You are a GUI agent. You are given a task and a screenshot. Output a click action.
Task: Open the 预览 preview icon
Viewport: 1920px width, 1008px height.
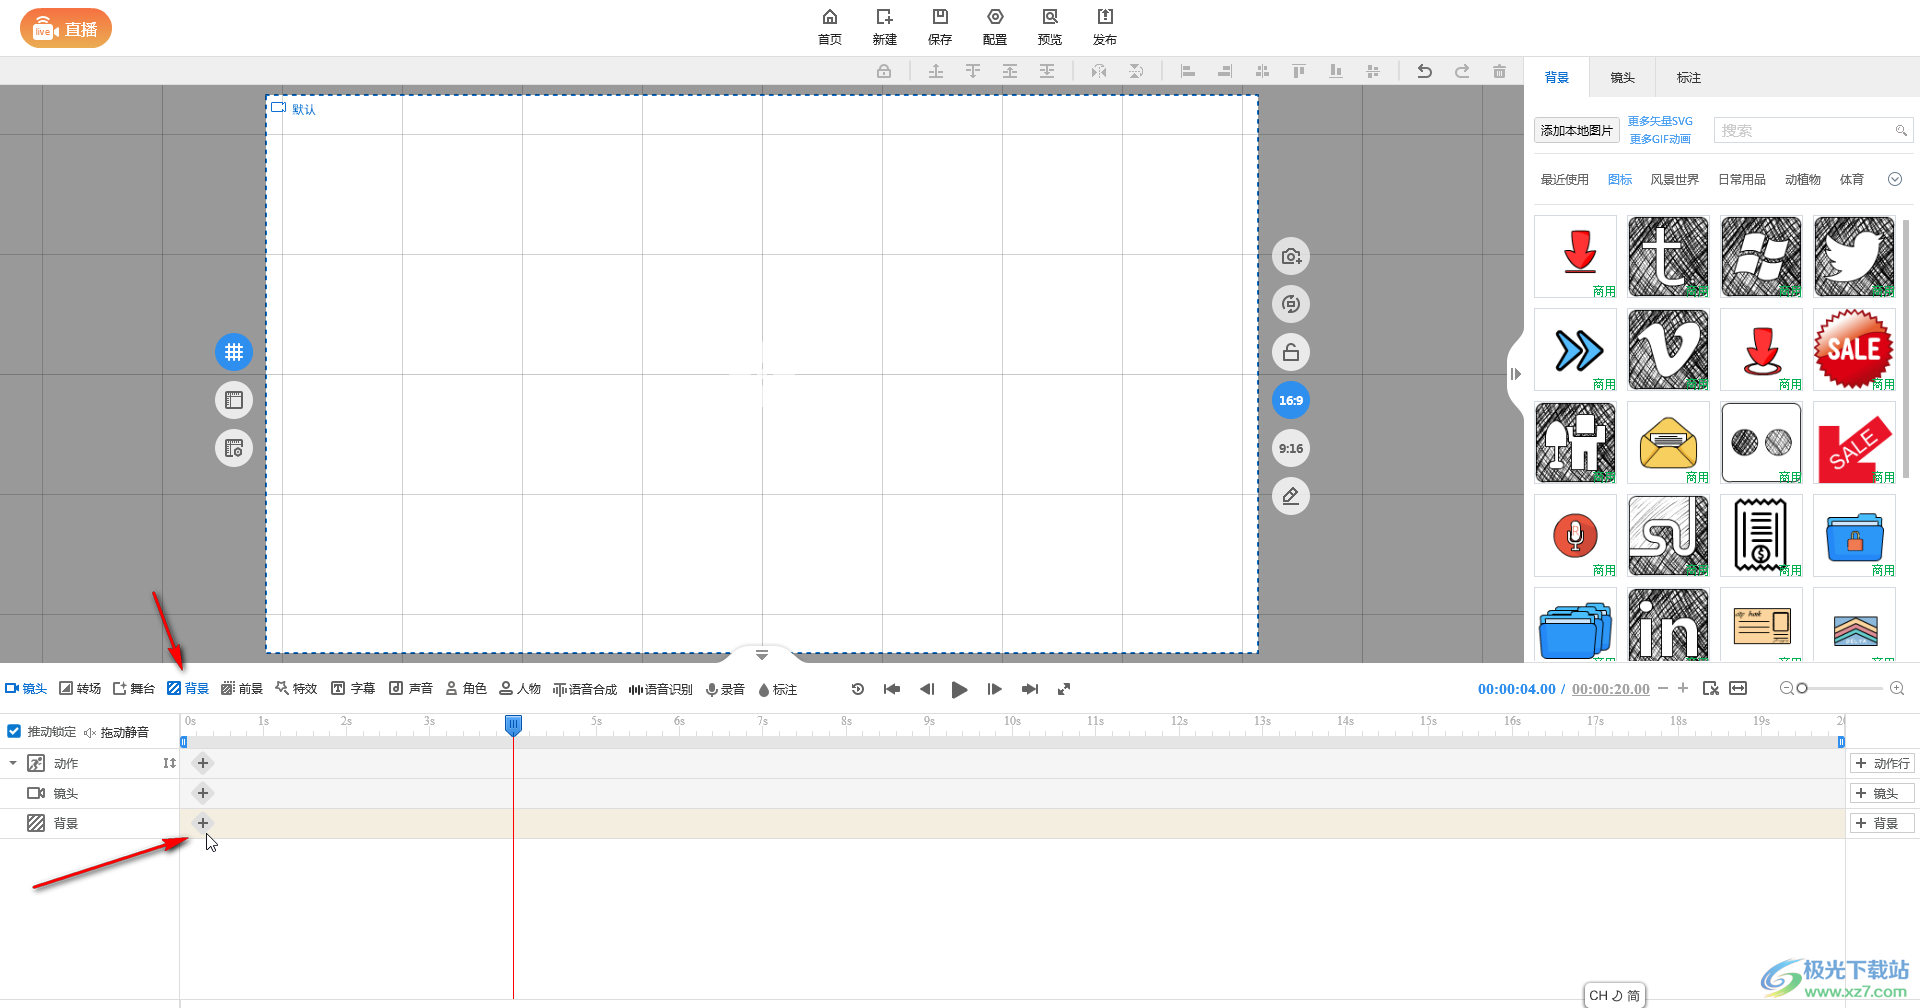[x=1049, y=27]
